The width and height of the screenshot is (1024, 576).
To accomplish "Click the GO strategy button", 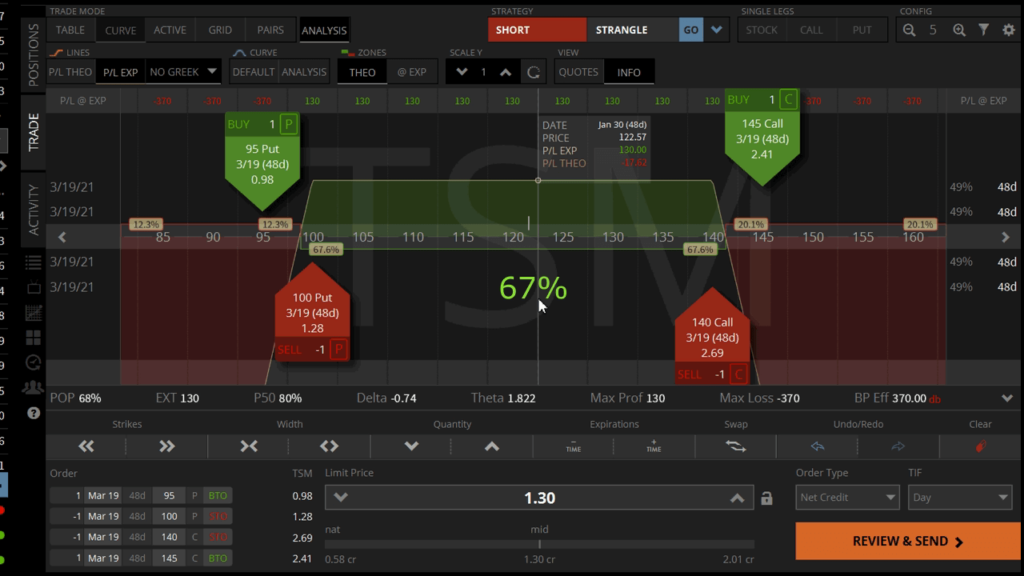I will coord(691,30).
